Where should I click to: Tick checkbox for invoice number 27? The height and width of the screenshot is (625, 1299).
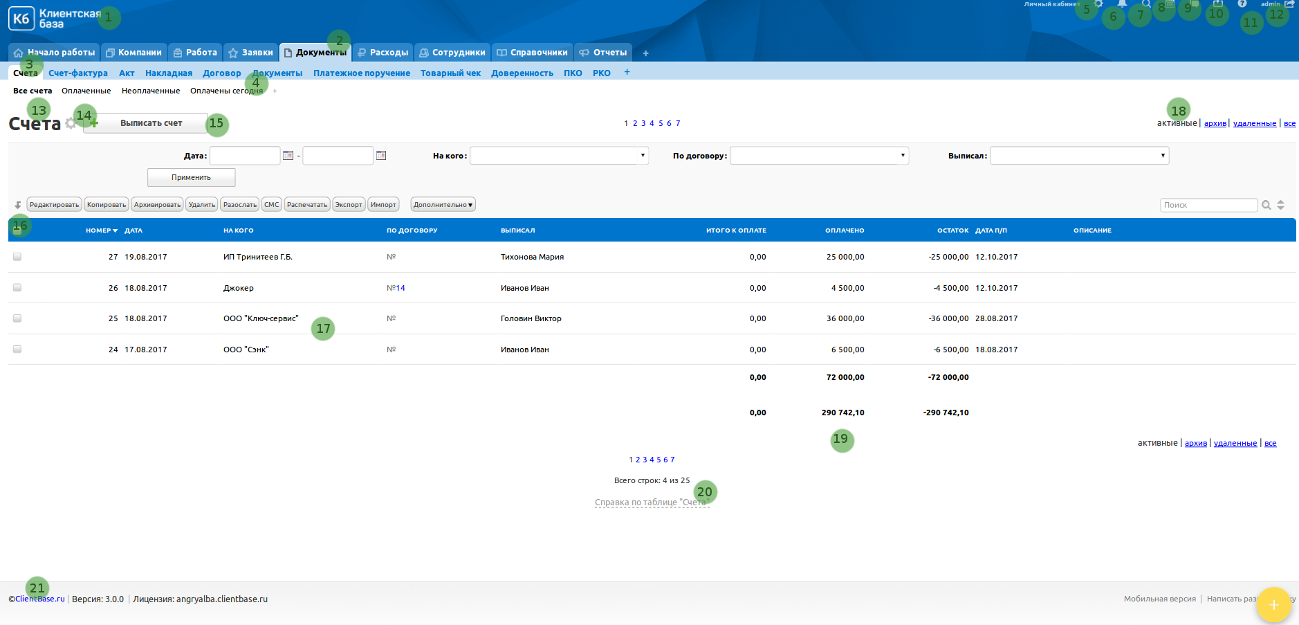[x=17, y=257]
